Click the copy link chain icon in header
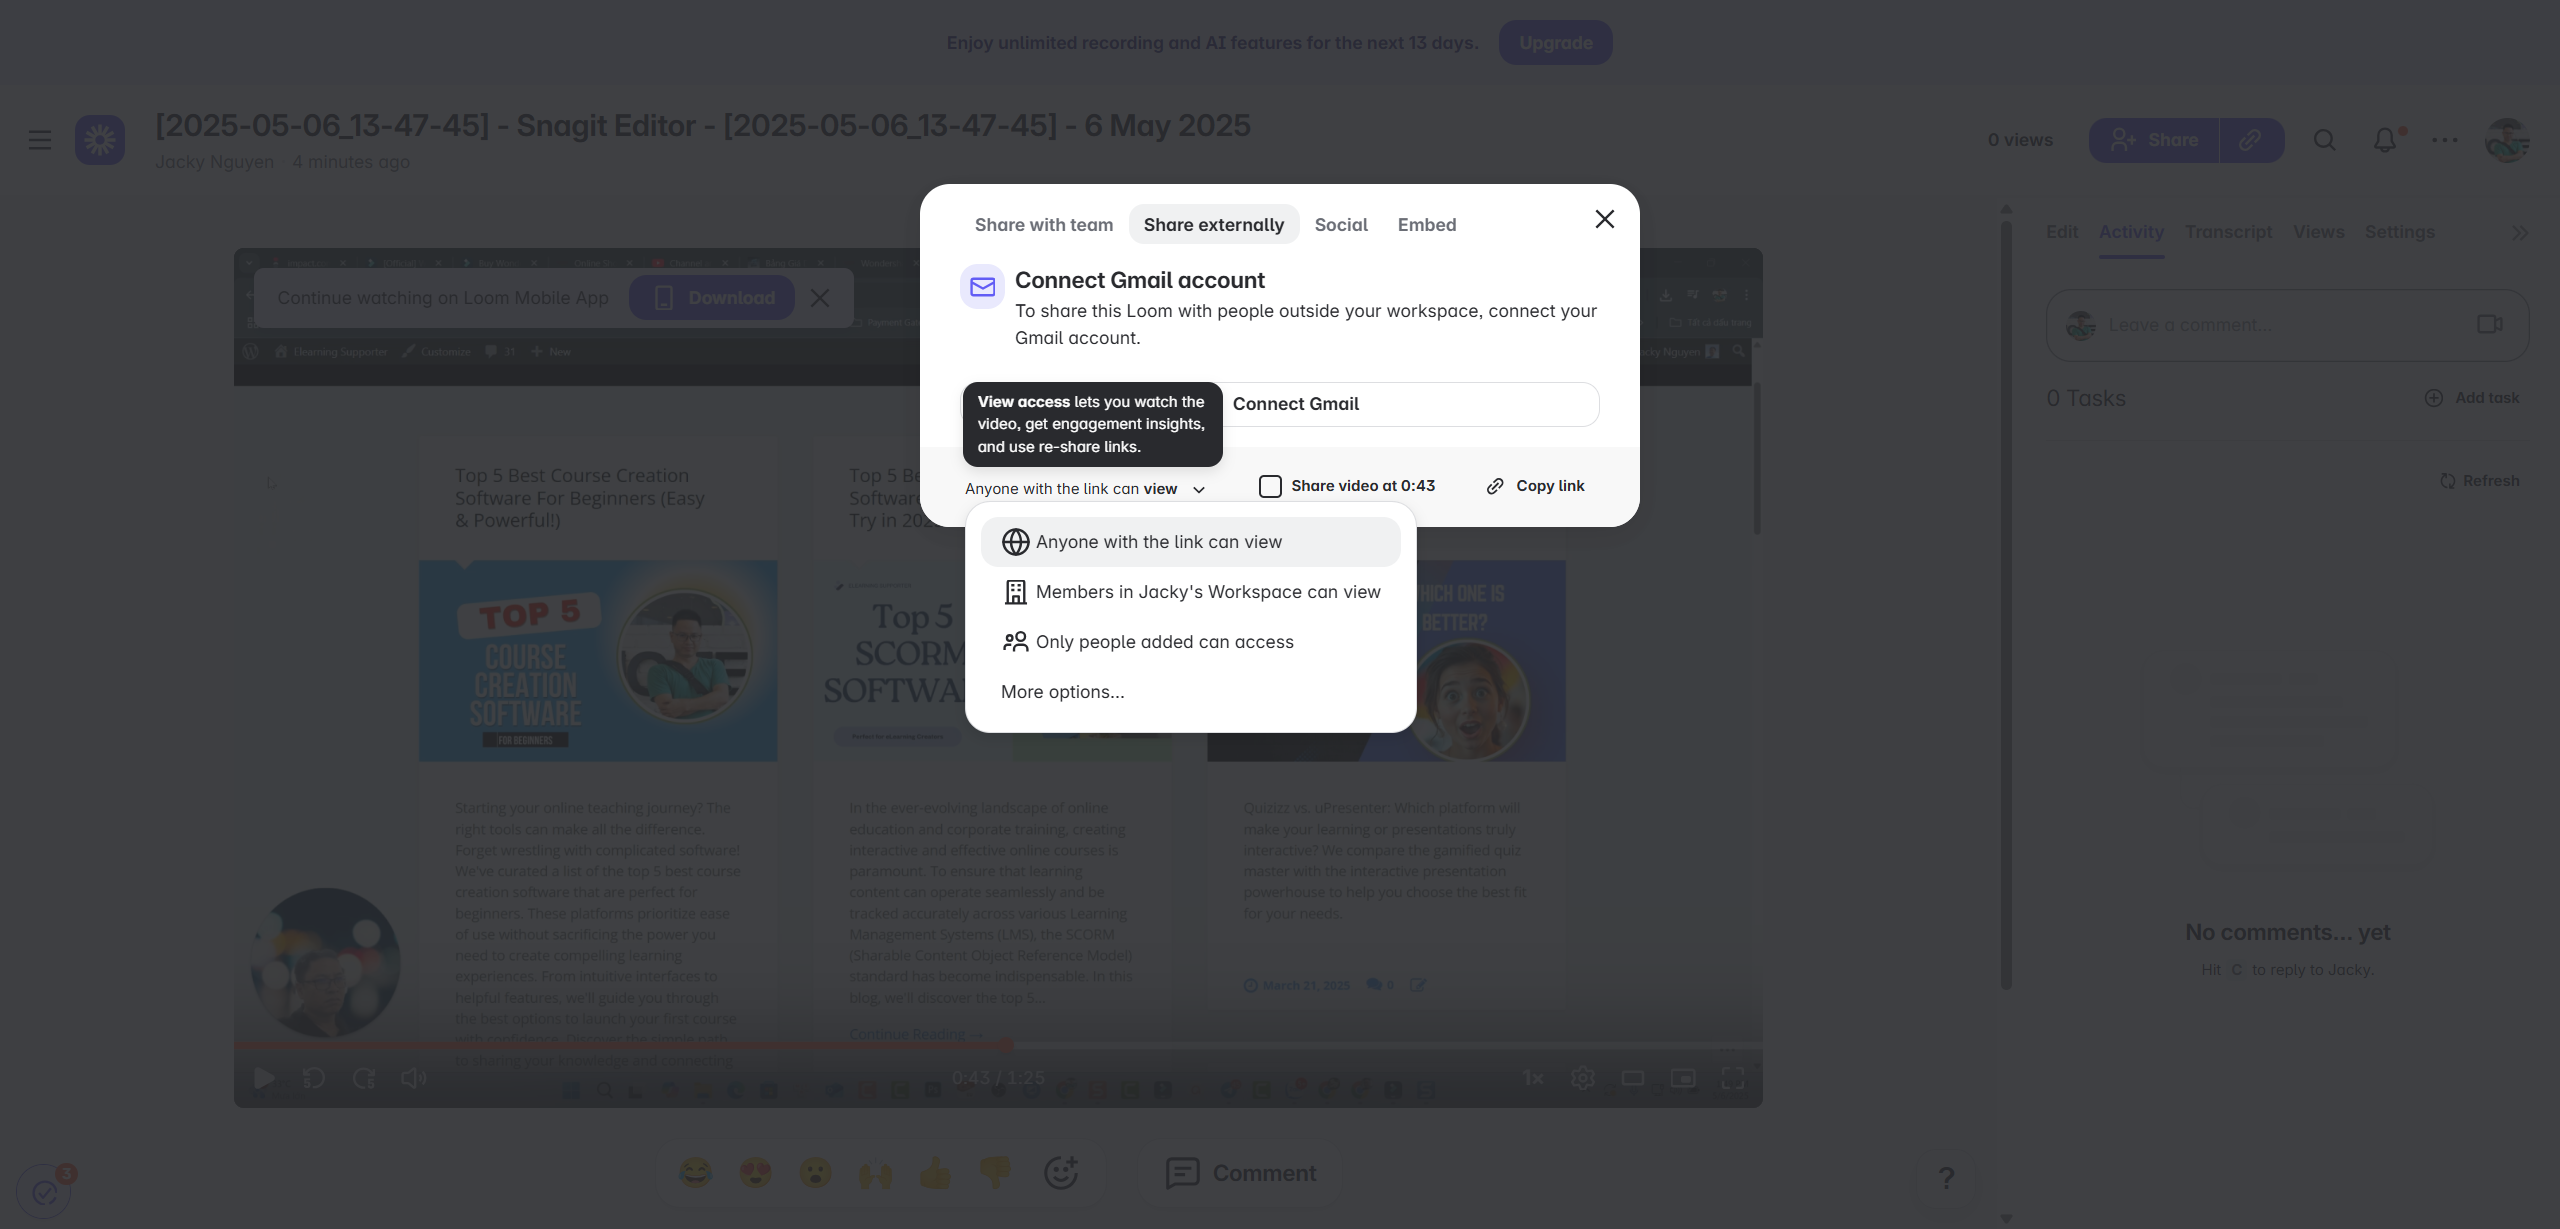 [2251, 140]
